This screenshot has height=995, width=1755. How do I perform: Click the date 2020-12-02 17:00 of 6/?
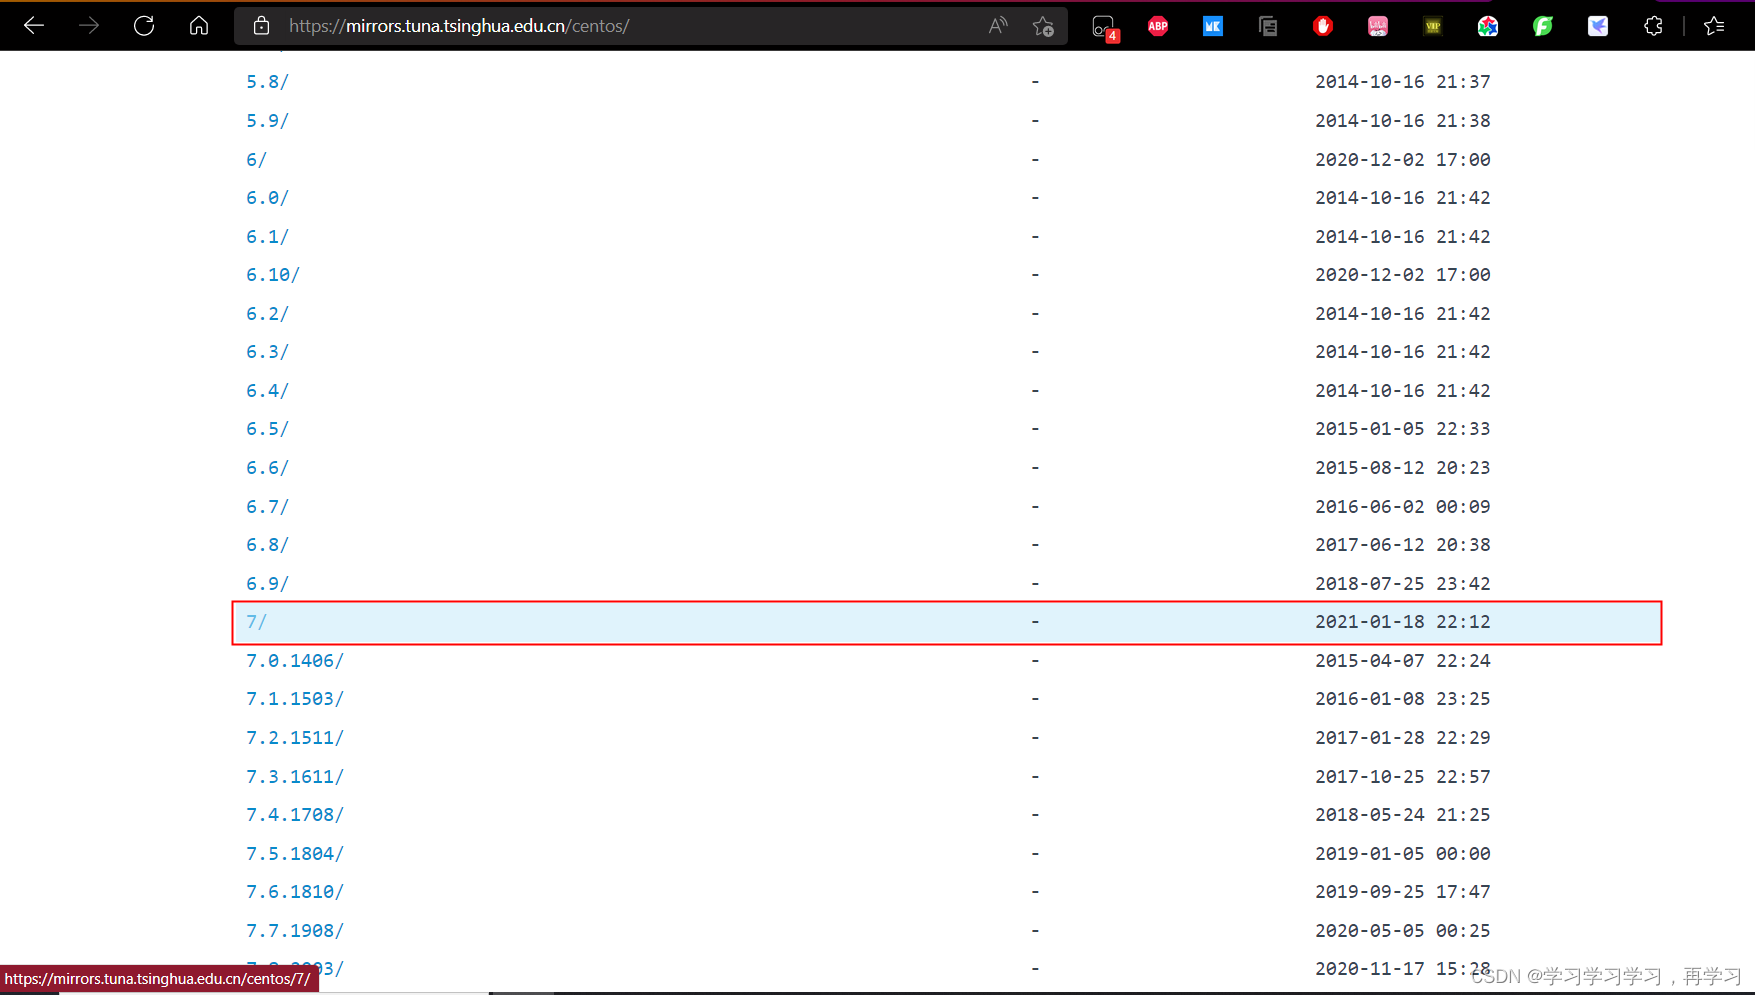[1402, 160]
